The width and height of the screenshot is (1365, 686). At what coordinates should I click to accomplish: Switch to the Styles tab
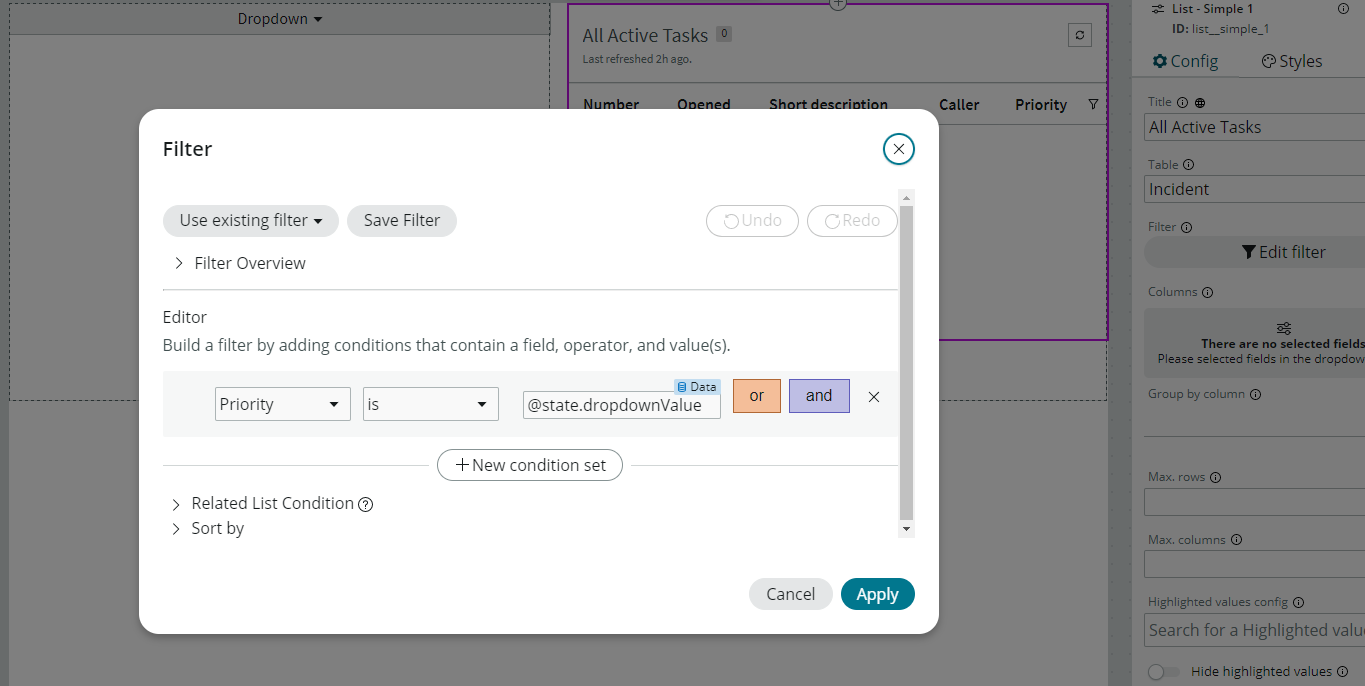coord(1292,61)
